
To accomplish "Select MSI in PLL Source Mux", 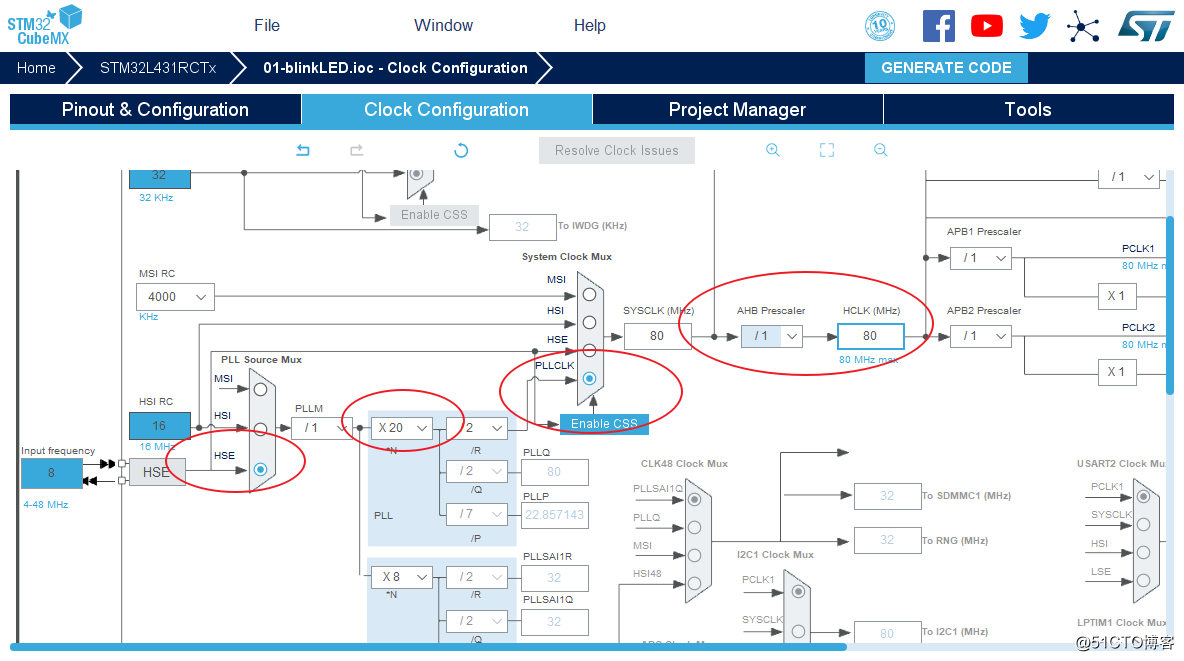I will click(x=261, y=390).
